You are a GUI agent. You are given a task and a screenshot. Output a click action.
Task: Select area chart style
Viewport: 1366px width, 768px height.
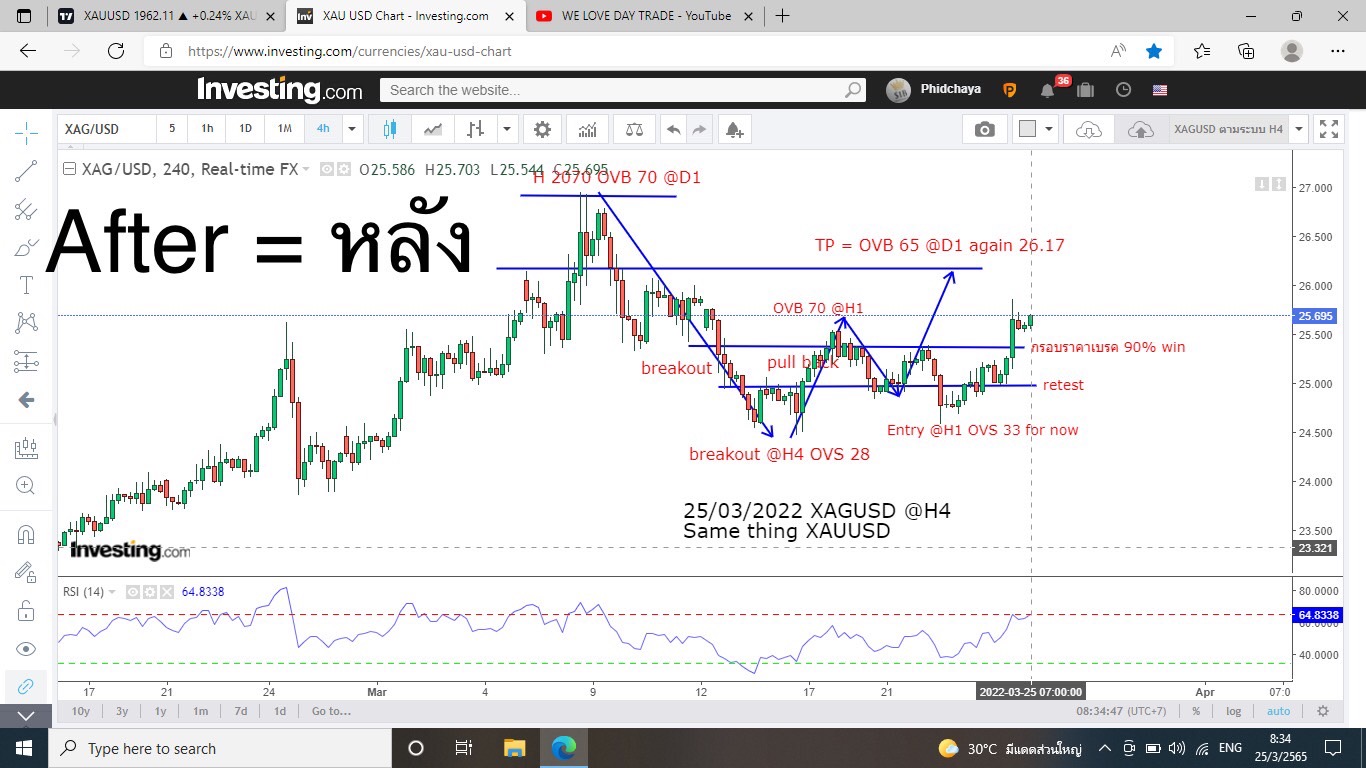point(433,129)
